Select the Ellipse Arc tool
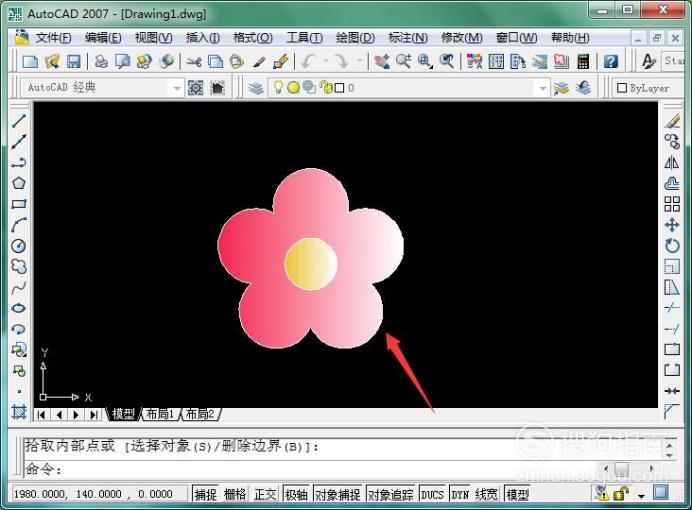 pos(19,329)
